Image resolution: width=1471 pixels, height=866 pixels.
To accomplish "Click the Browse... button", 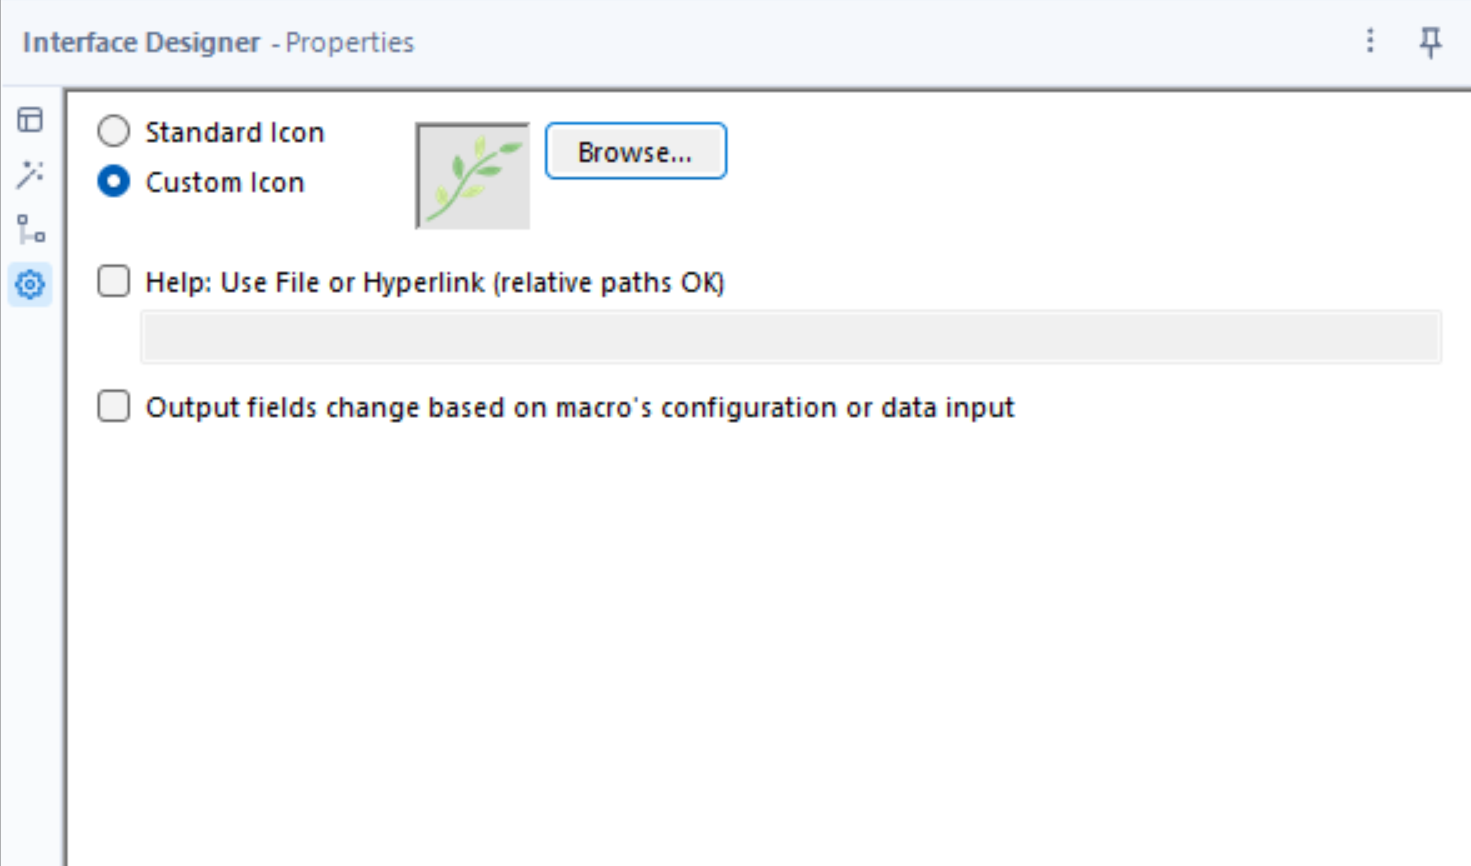I will pyautogui.click(x=635, y=152).
